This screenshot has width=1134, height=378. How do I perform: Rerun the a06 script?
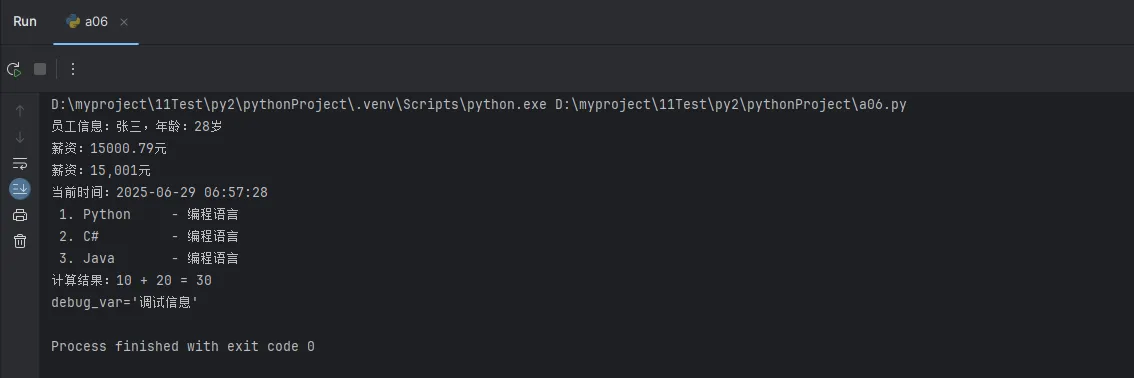point(14,69)
